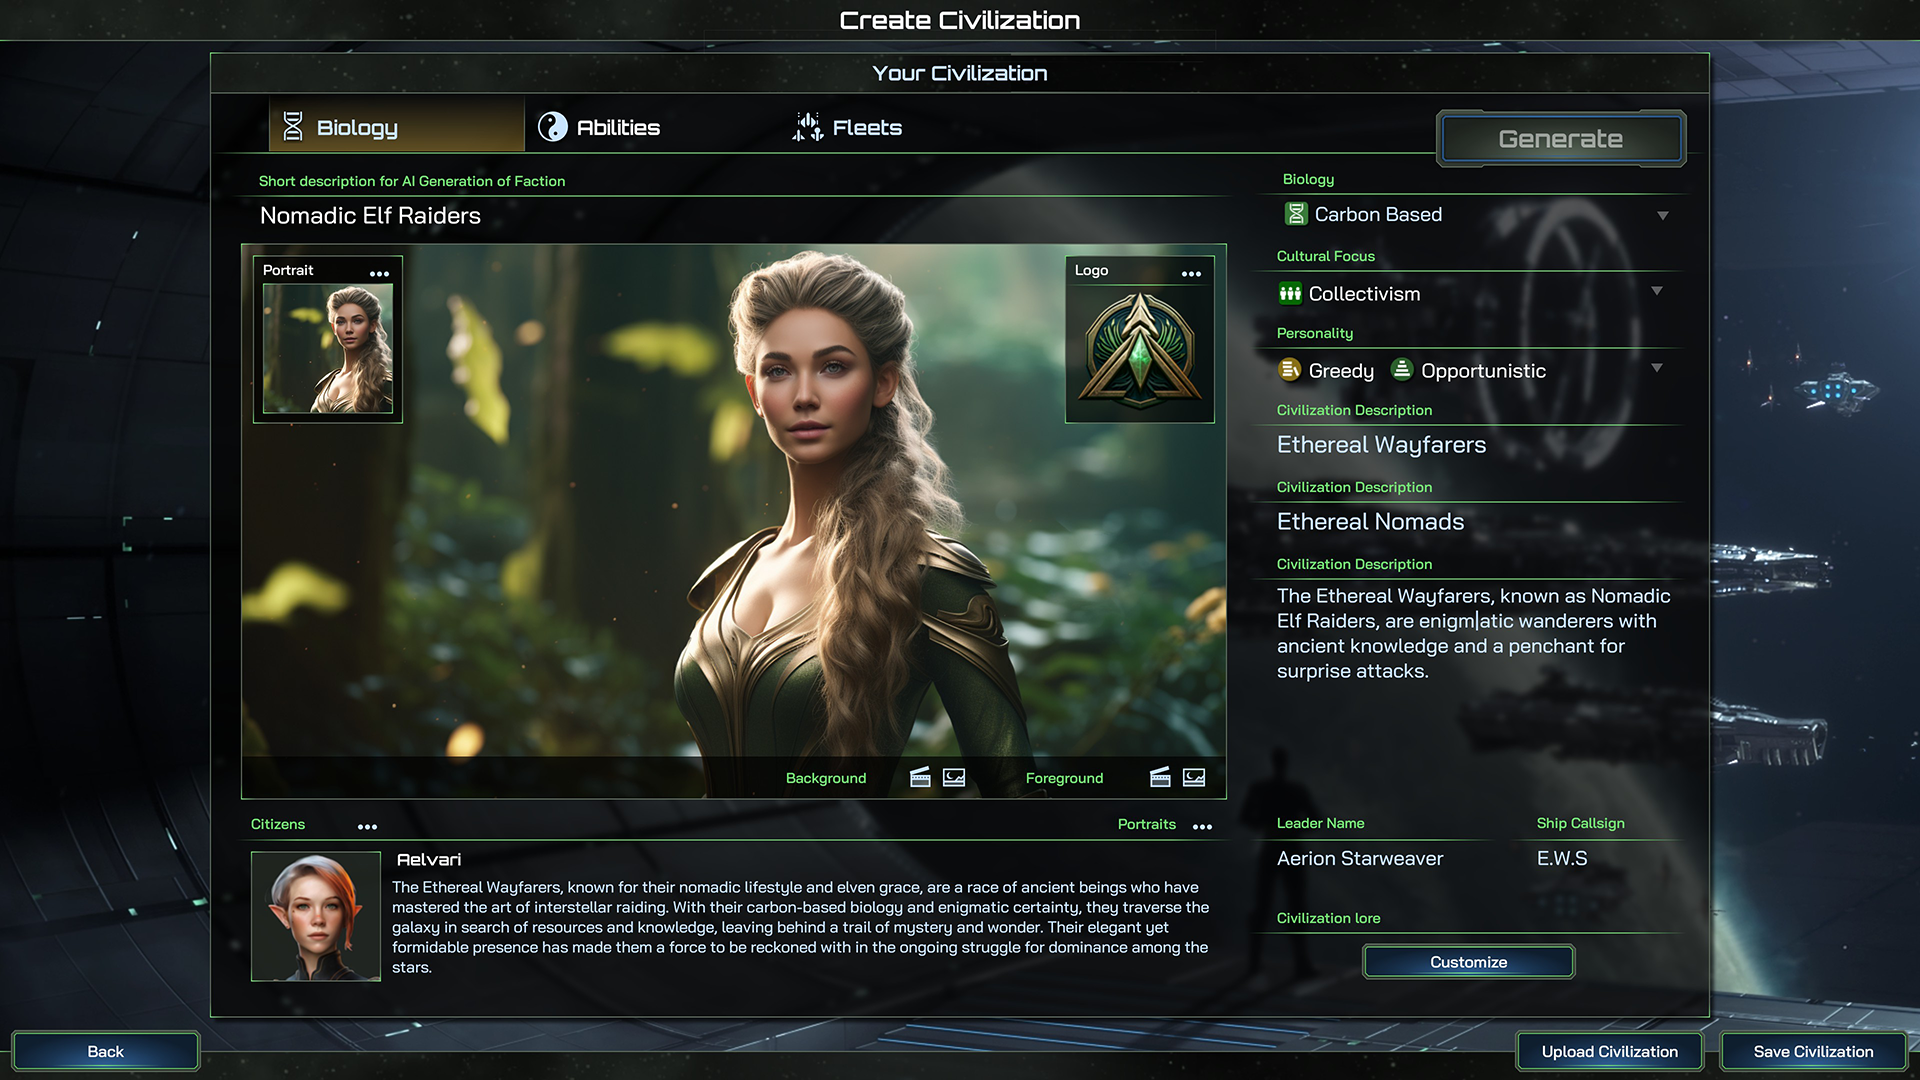Open the Citizens three-dot options menu

[367, 827]
